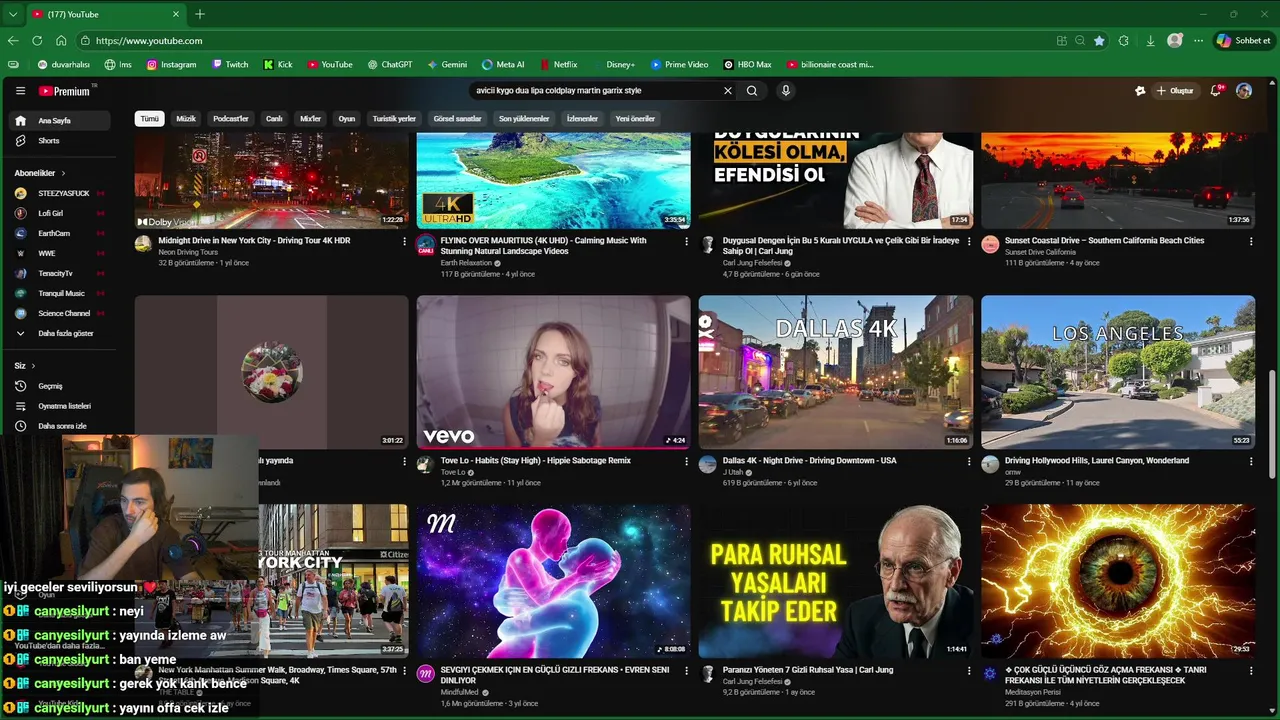Open the browser downloads icon
The height and width of the screenshot is (720, 1280).
tap(1150, 41)
